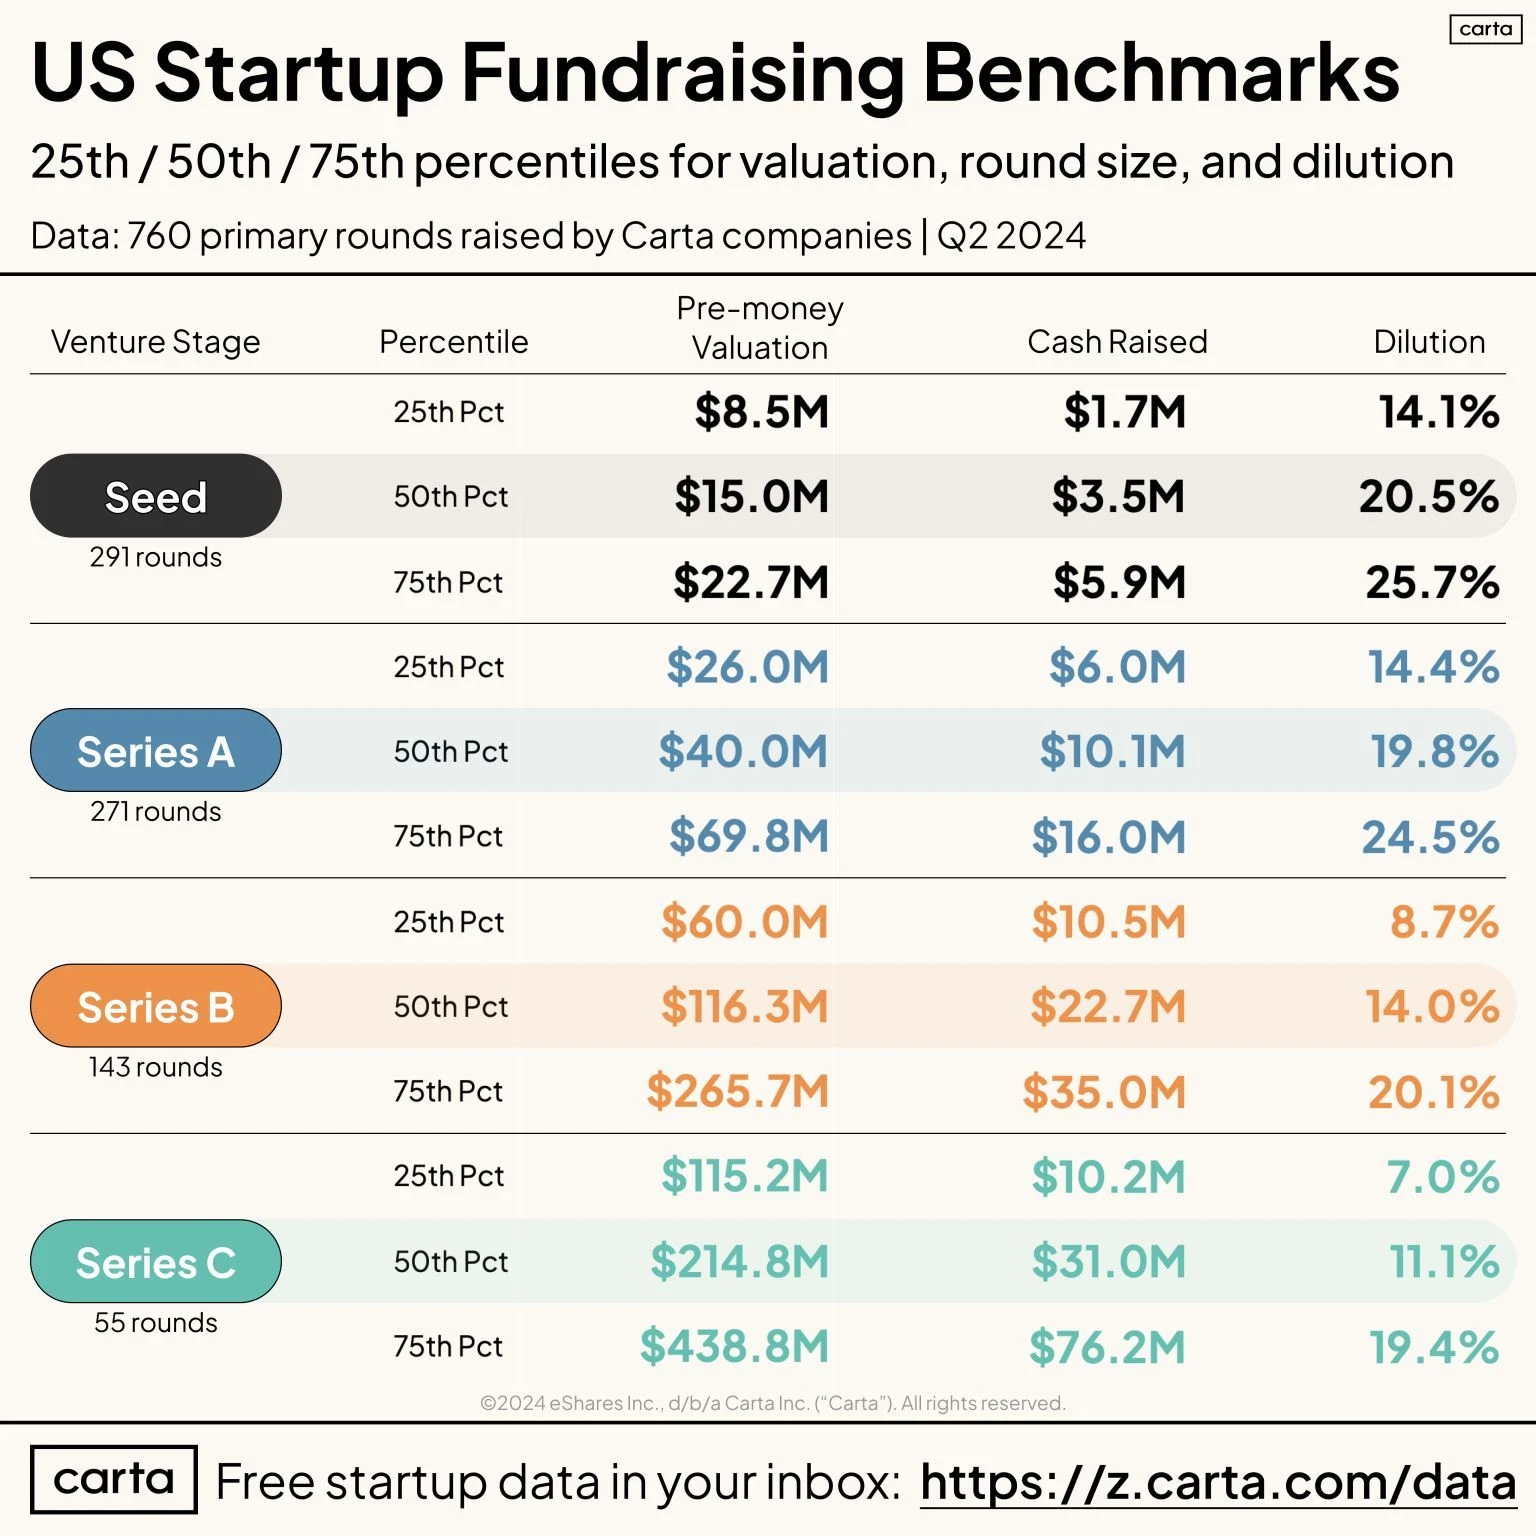Select the Seed stage badge
1536x1536 pixels.
(156, 496)
